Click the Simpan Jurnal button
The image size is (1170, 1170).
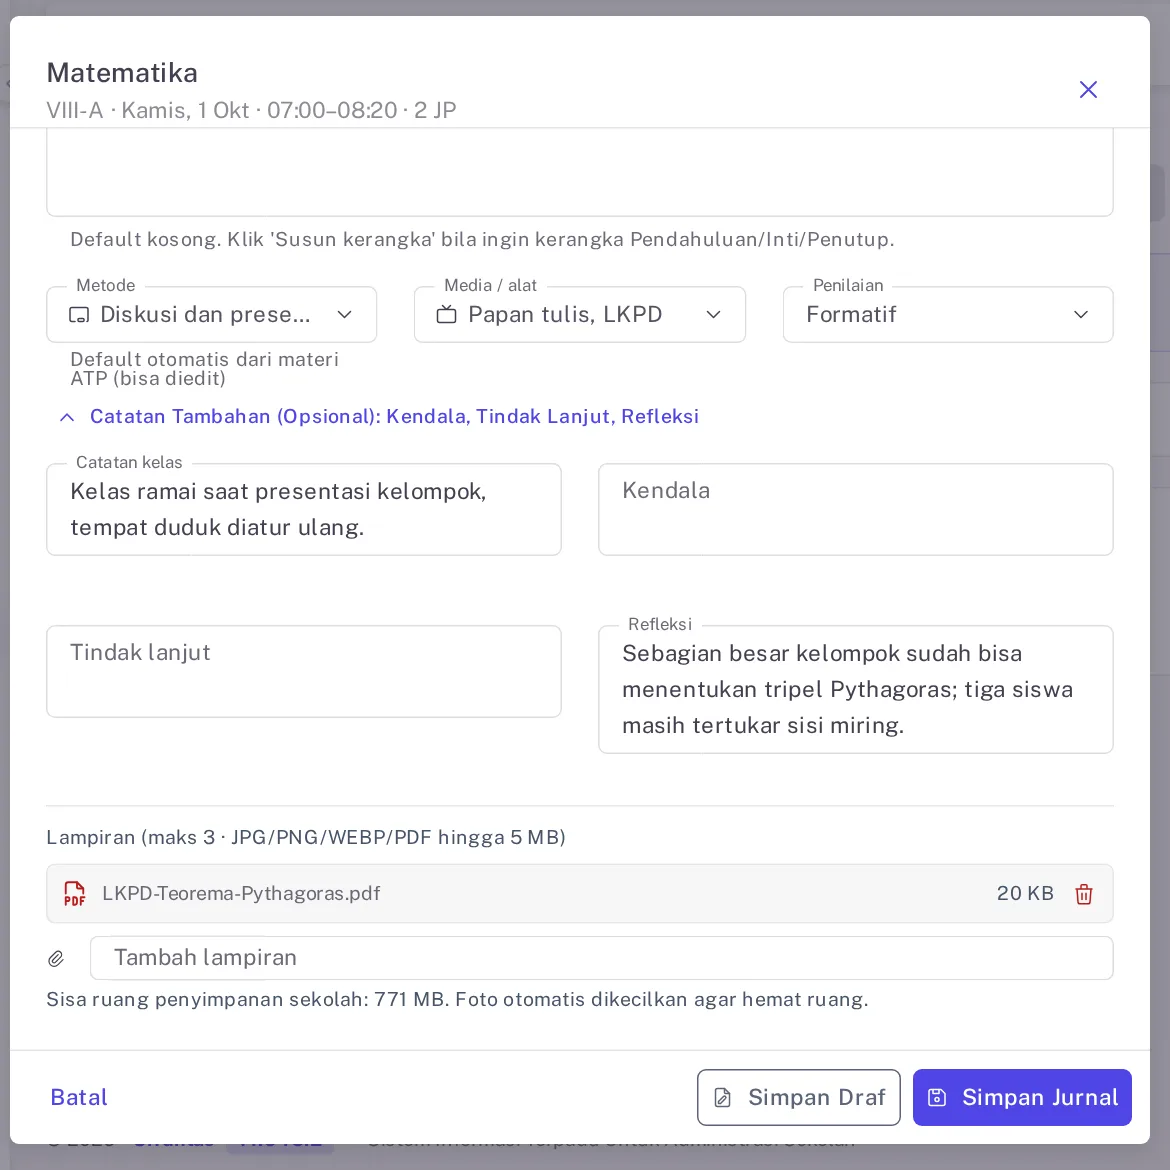[1022, 1098]
